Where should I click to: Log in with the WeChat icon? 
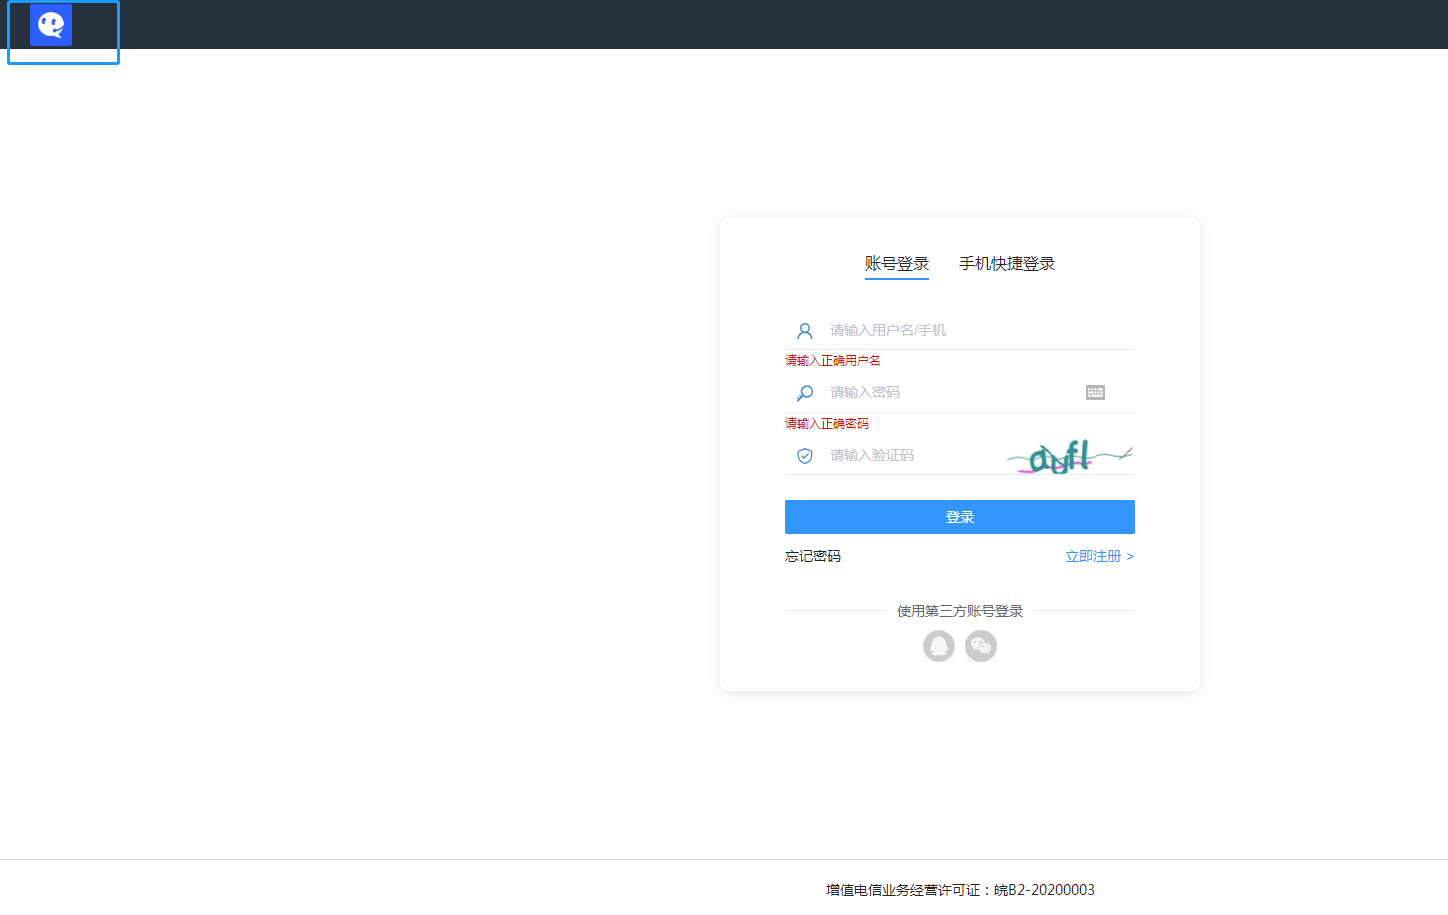(981, 646)
